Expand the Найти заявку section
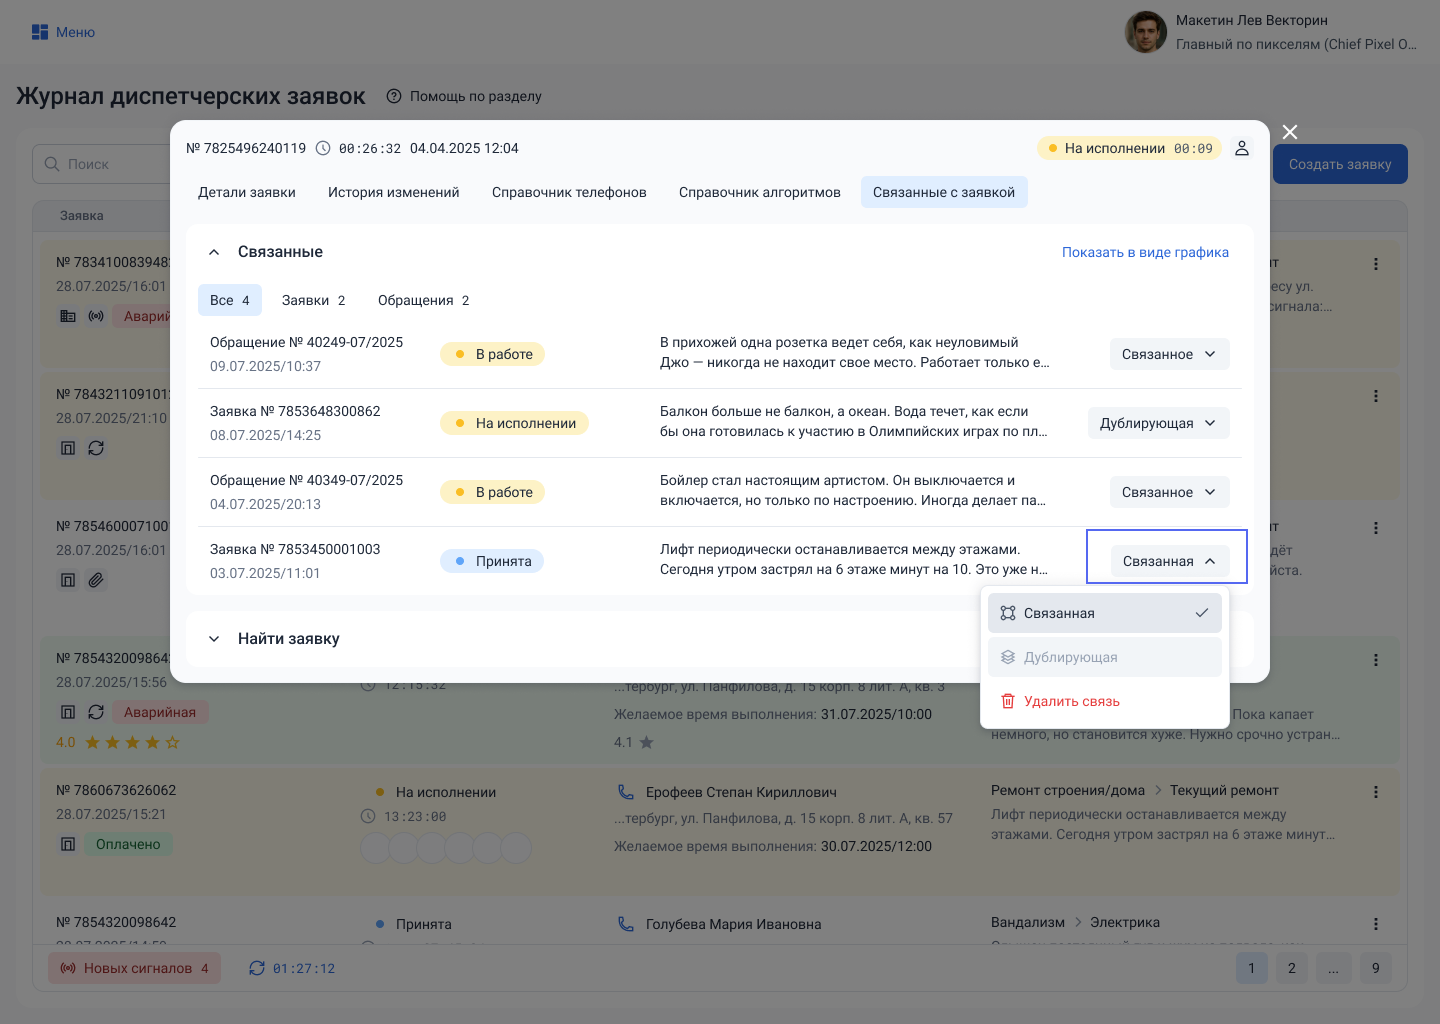Image resolution: width=1440 pixels, height=1024 pixels. (x=214, y=639)
